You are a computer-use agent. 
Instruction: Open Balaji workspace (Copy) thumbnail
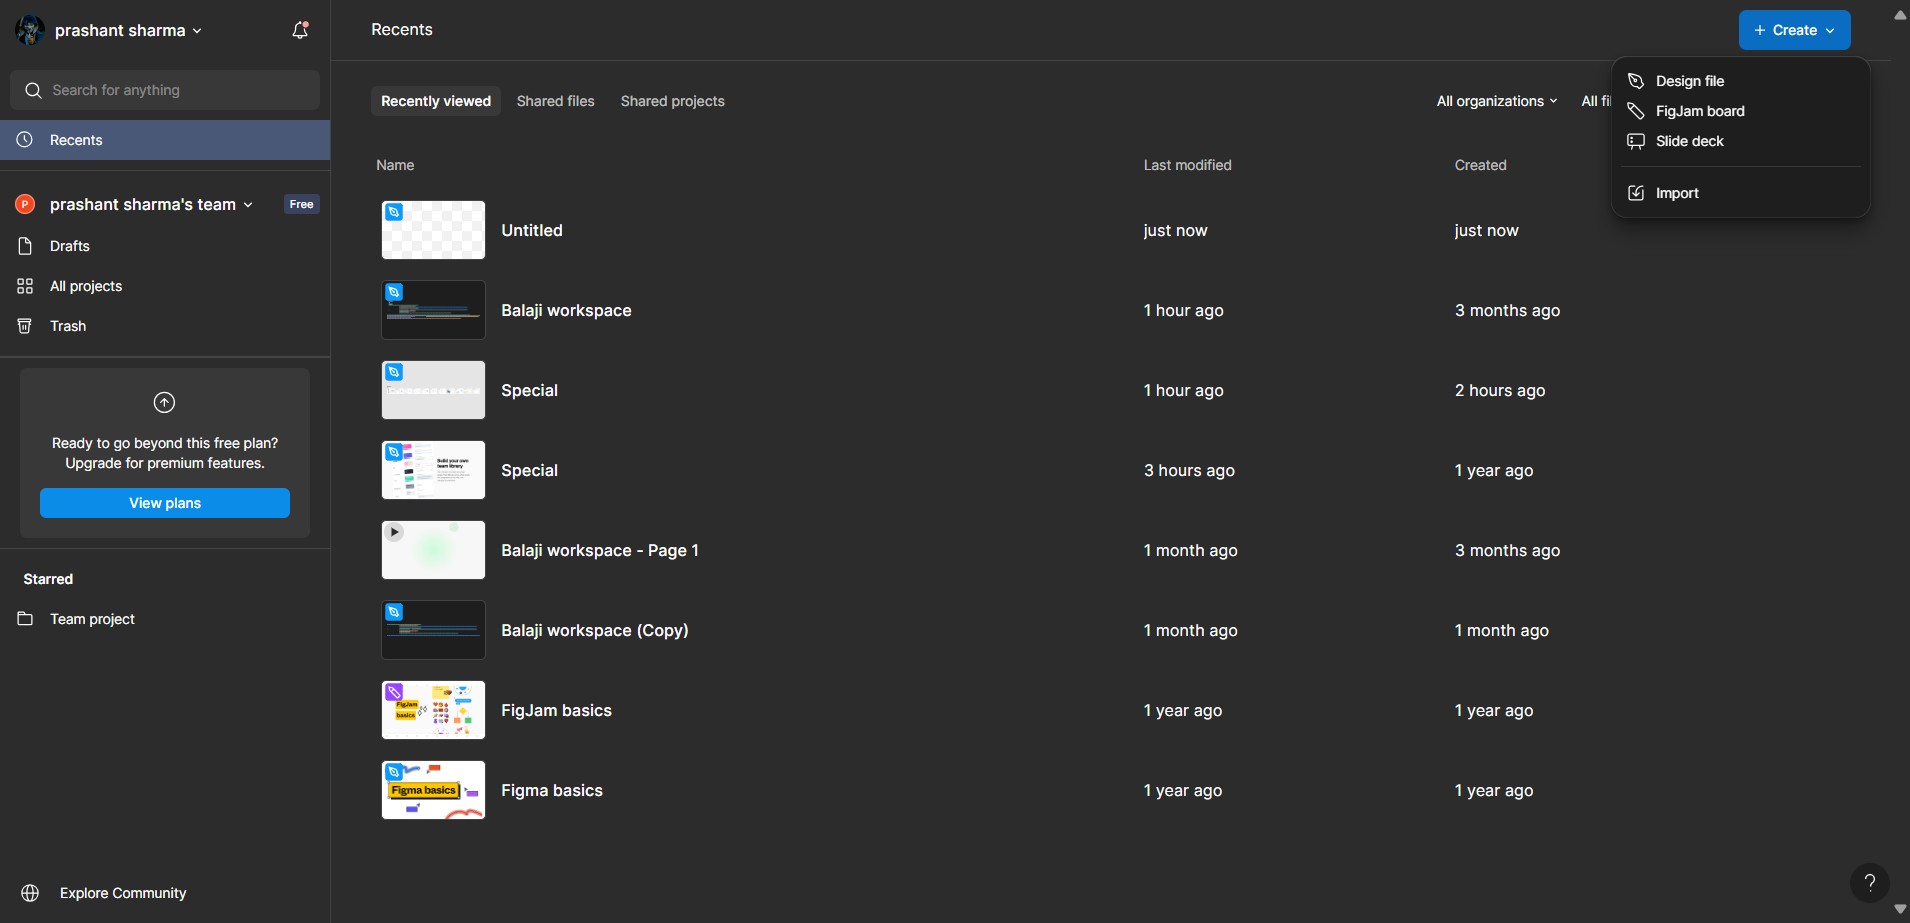tap(433, 630)
